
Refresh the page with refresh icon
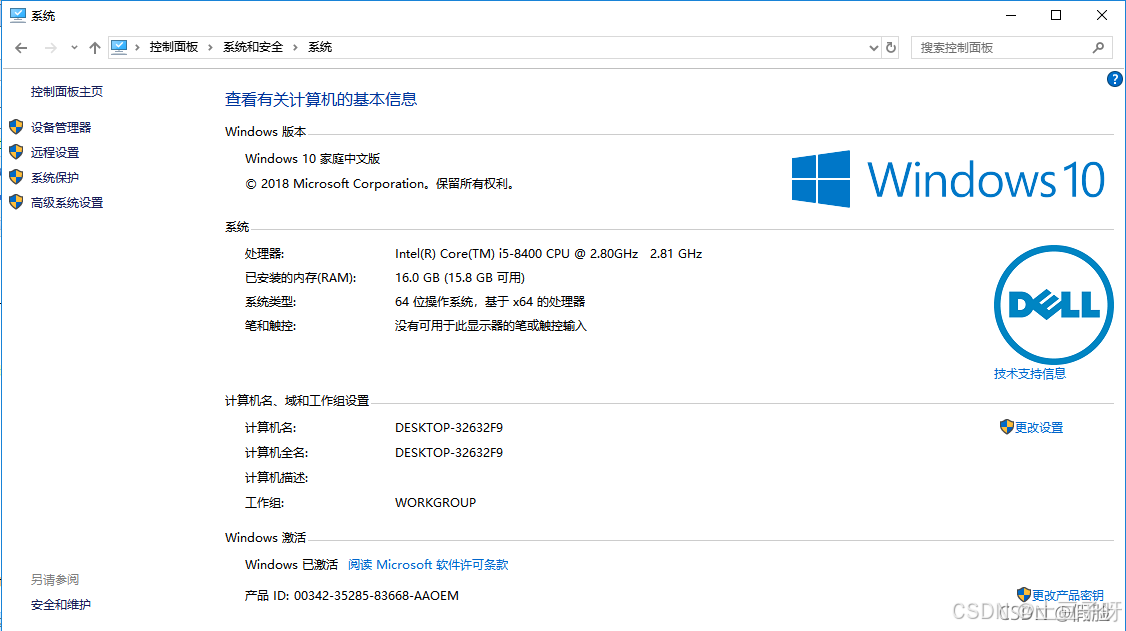(x=891, y=47)
